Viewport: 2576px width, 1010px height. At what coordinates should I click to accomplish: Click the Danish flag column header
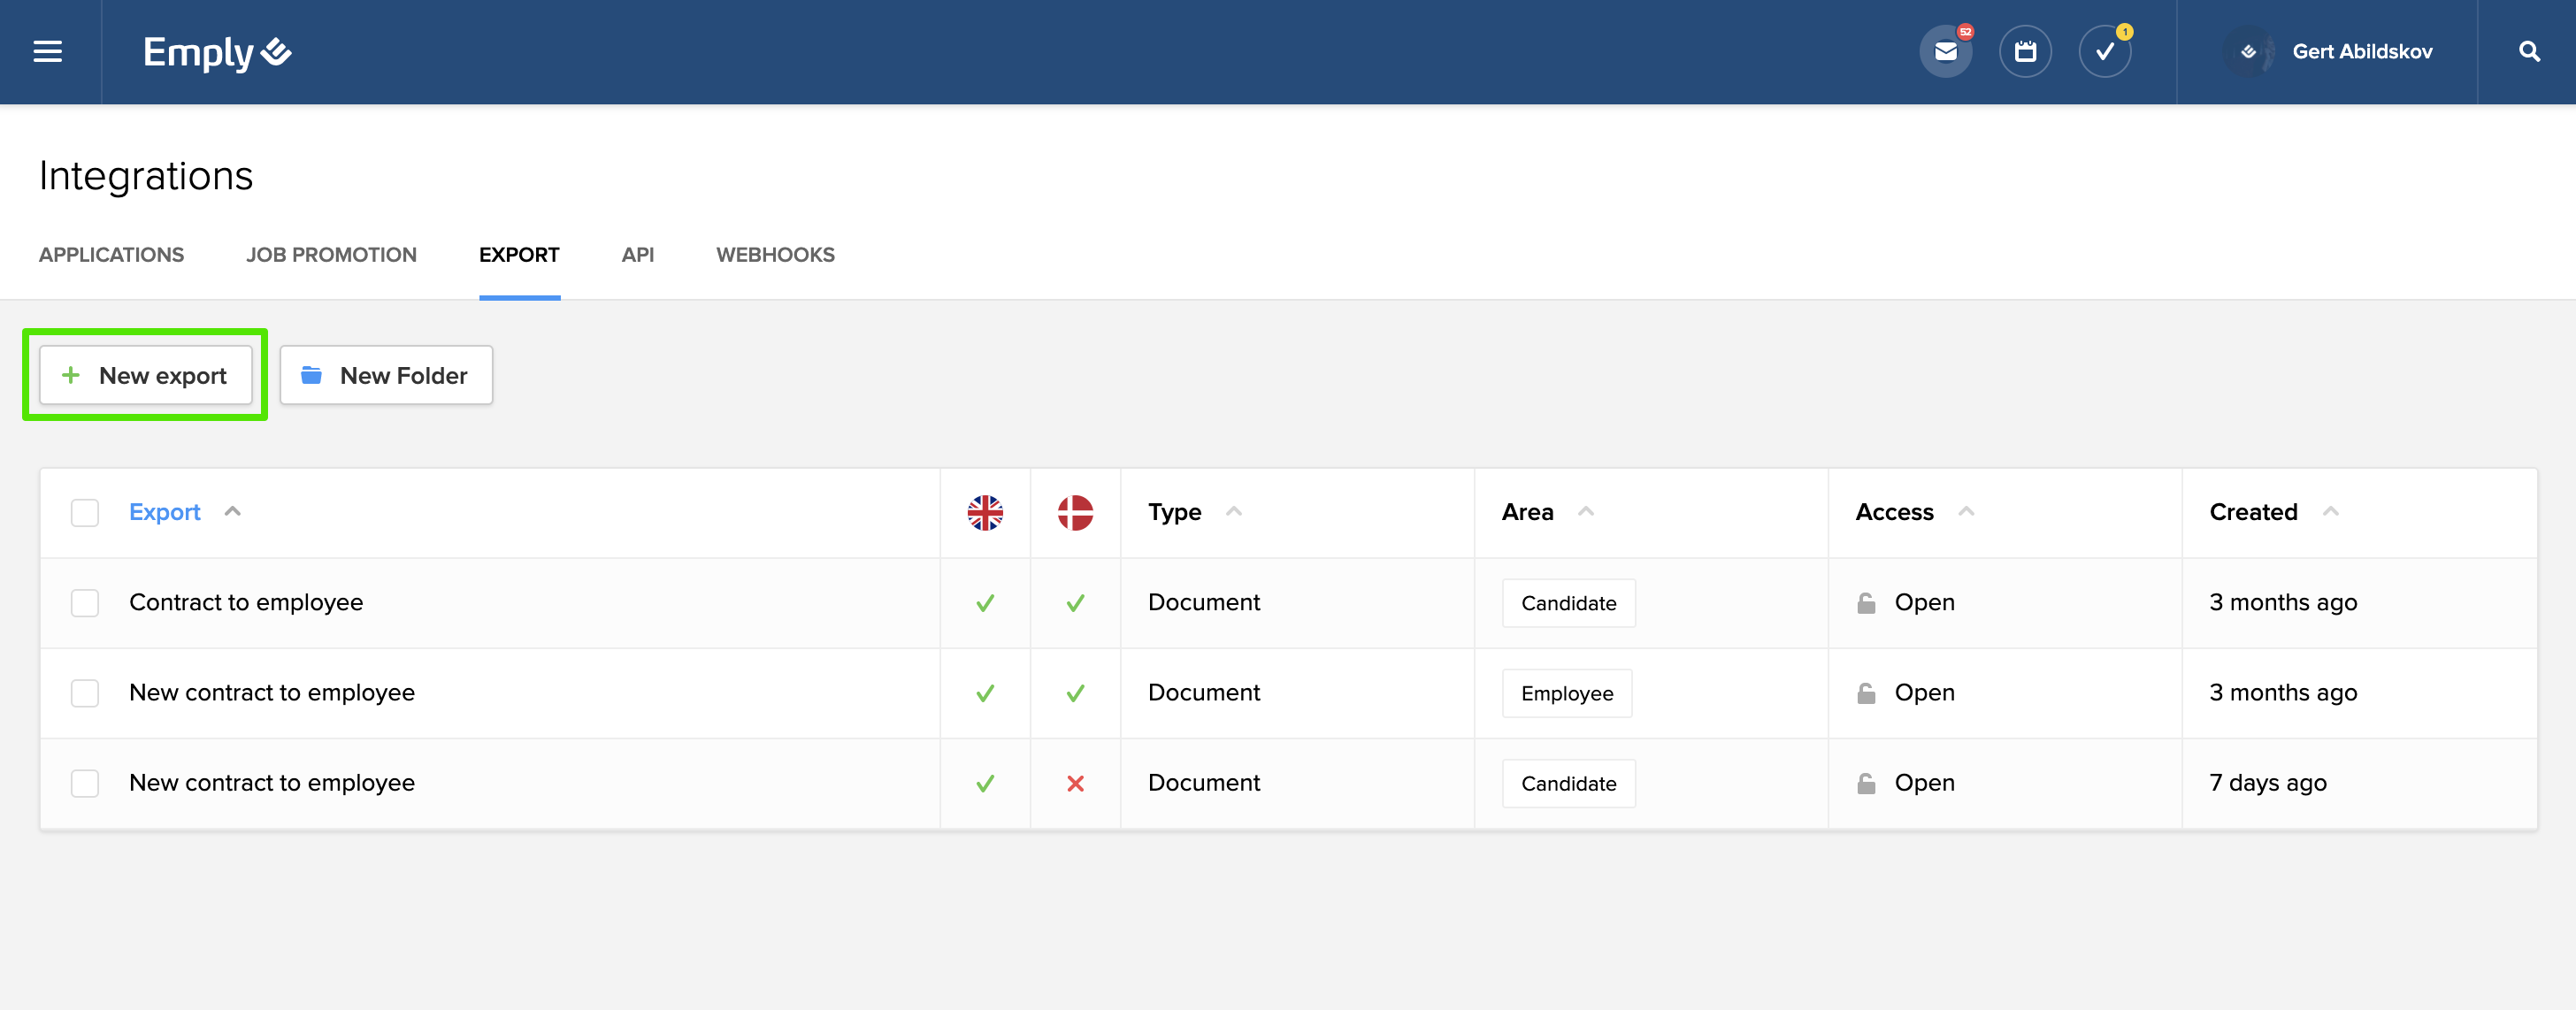1075,512
